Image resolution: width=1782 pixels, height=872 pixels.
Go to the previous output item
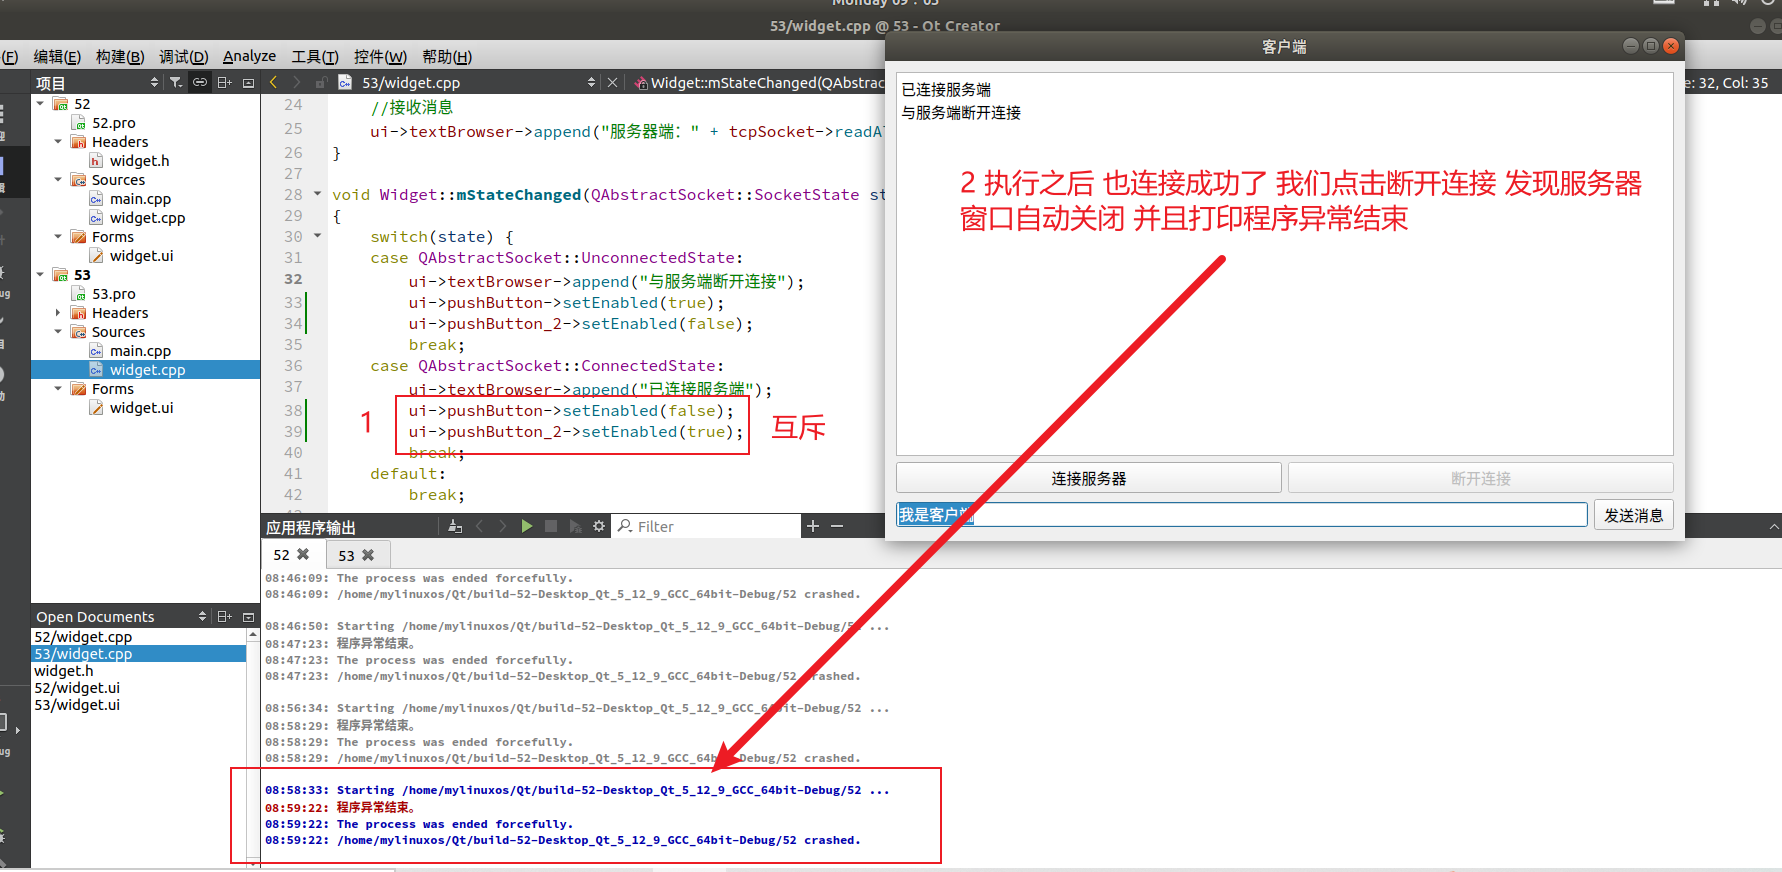coord(479,526)
